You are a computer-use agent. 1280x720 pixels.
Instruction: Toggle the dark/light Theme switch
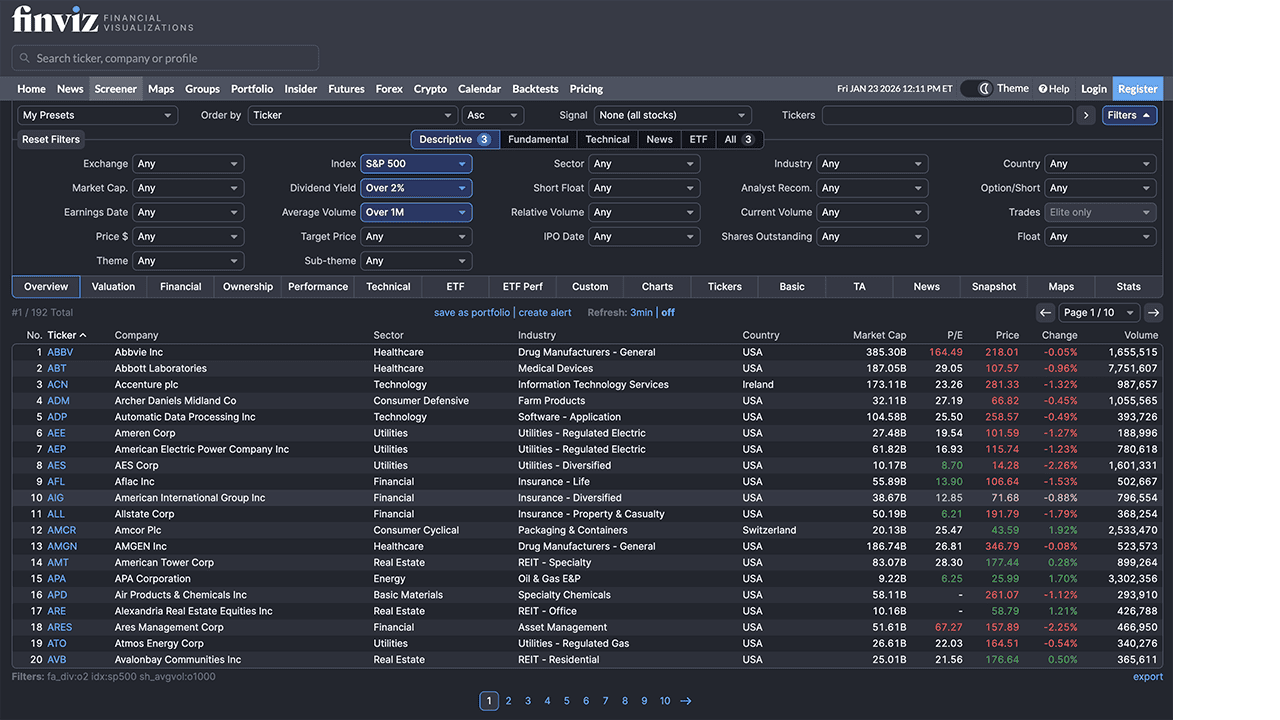point(975,88)
